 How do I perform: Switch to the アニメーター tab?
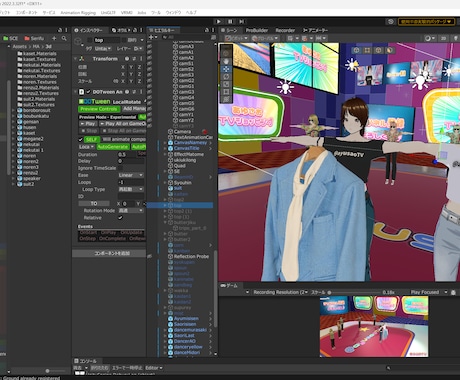[x=315, y=30]
